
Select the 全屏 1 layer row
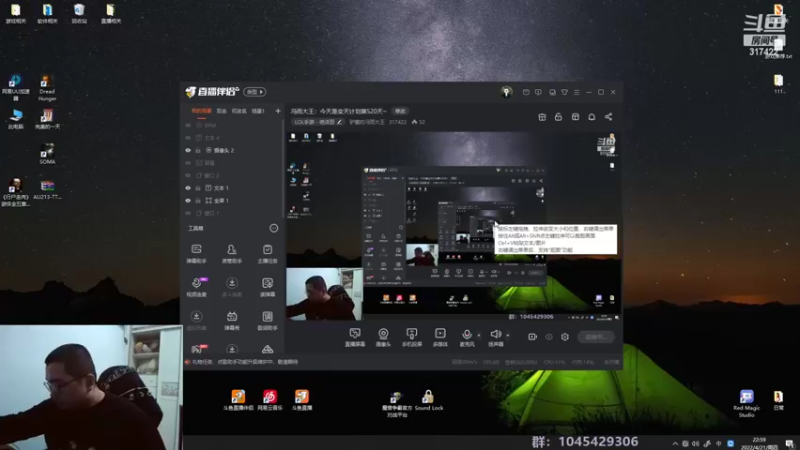233,201
